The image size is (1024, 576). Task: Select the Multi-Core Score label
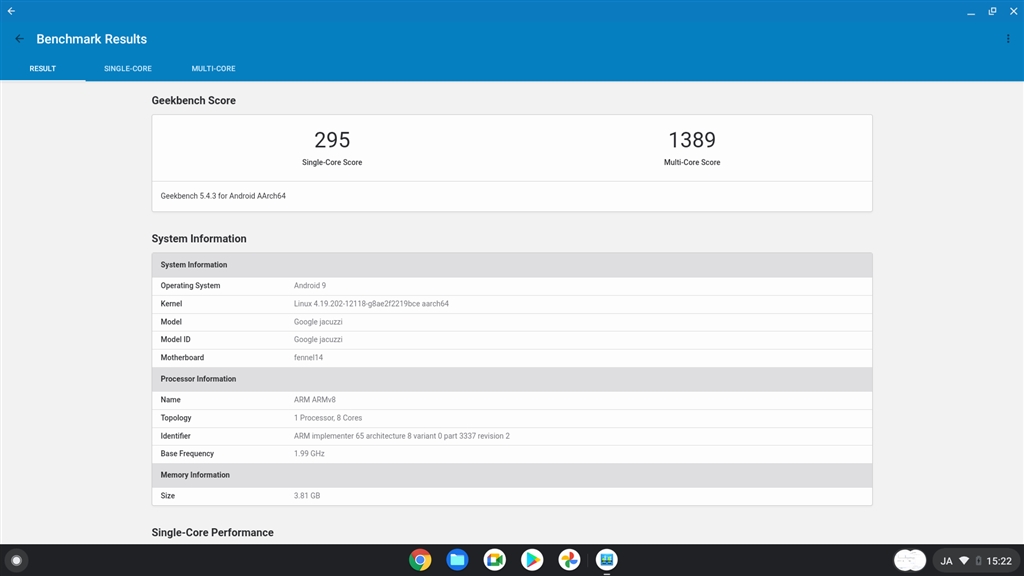(x=692, y=163)
